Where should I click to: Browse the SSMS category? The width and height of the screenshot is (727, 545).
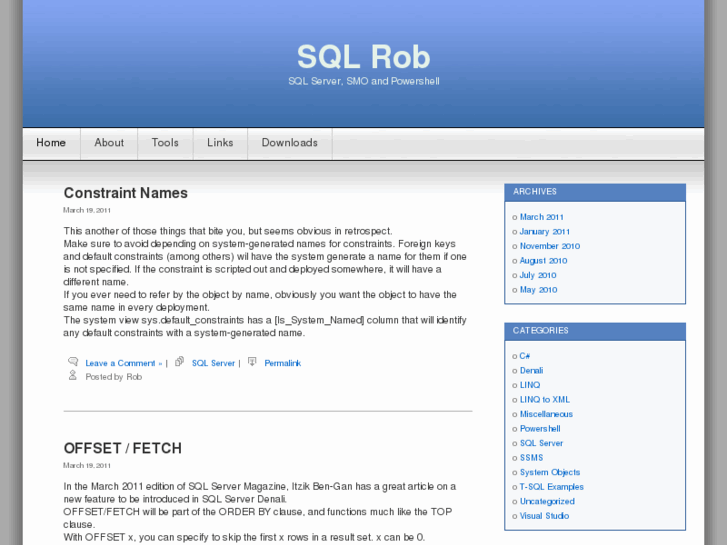[x=531, y=458]
